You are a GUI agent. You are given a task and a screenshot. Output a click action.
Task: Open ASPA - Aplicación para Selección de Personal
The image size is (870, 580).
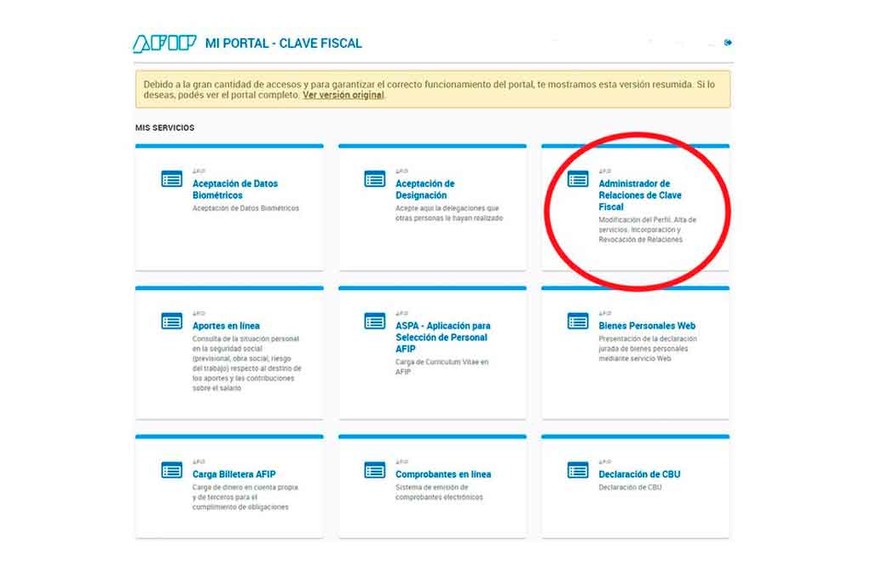tap(443, 337)
